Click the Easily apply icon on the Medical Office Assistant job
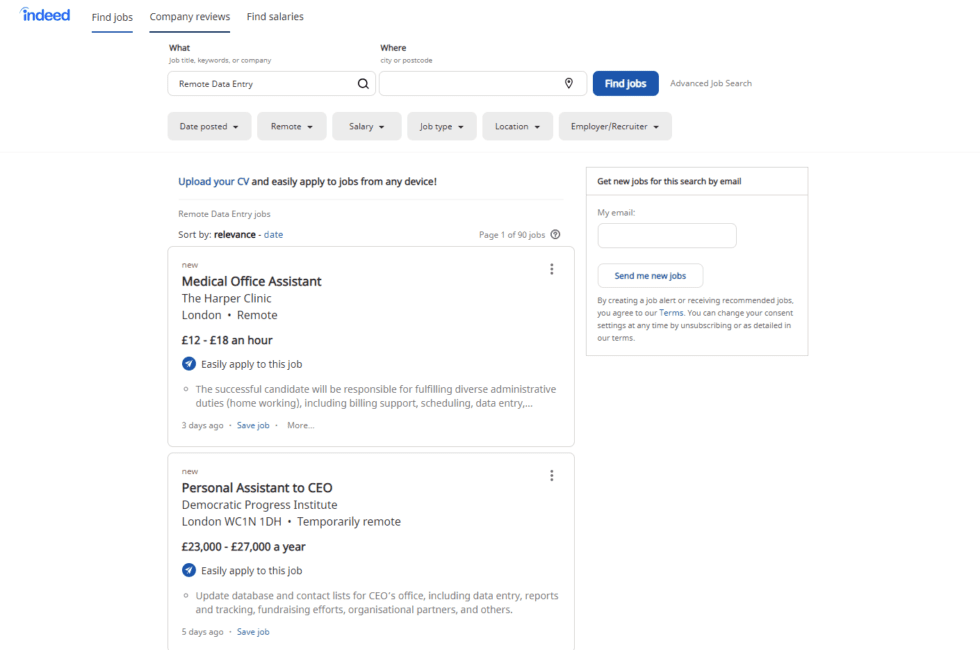This screenshot has width=980, height=650. point(189,364)
